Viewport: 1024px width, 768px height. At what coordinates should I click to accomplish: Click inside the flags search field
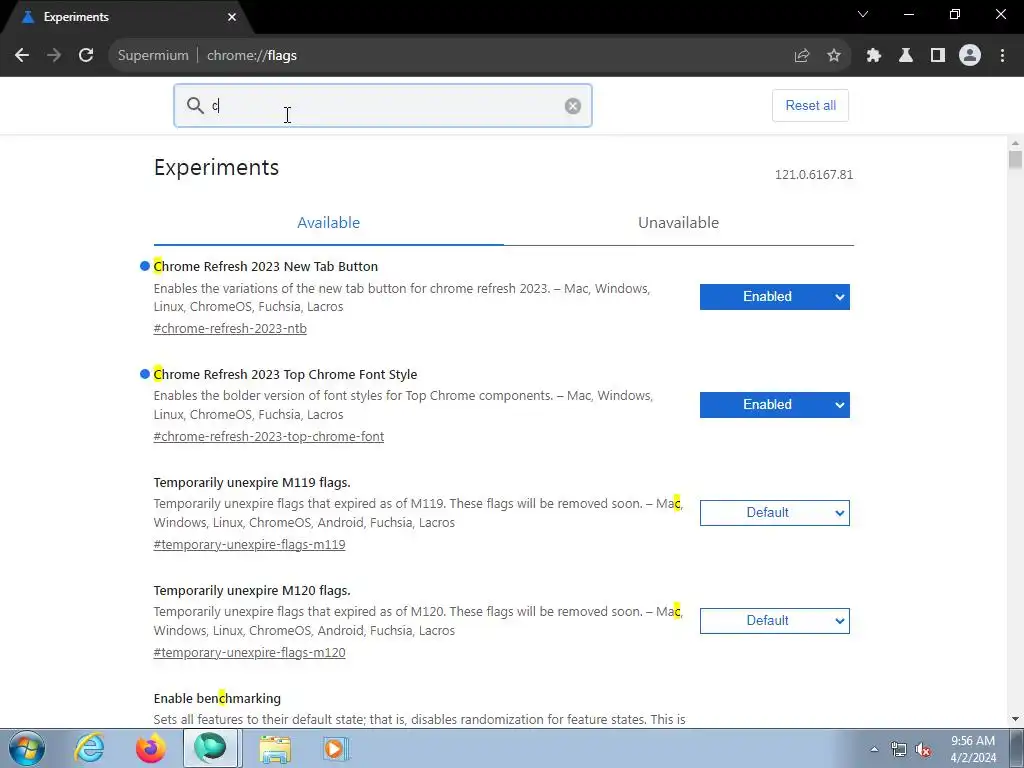383,106
